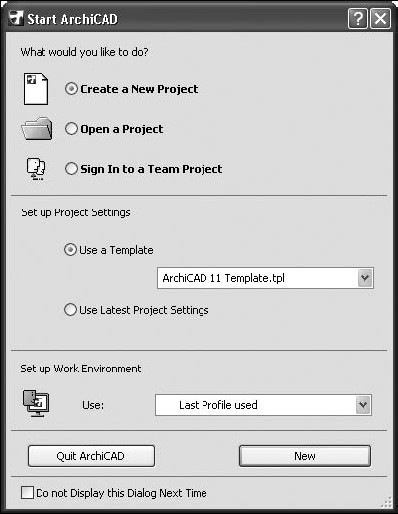This screenshot has width=398, height=514.
Task: Click the Quit ArchiCAD button
Action: pos(91,456)
